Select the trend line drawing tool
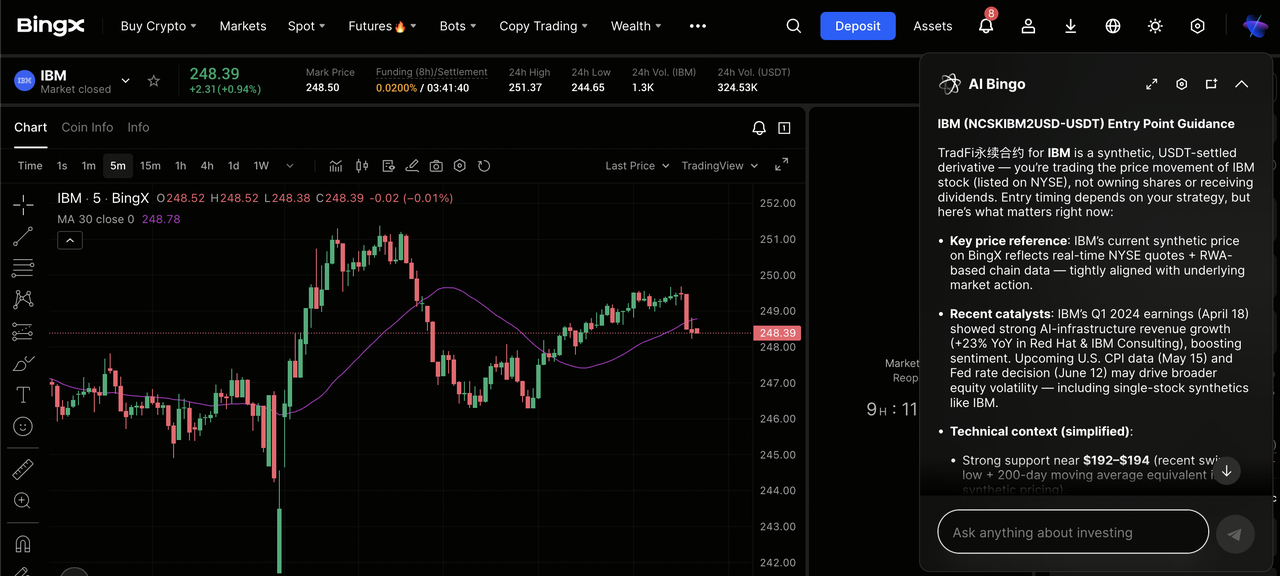Viewport: 1280px width, 576px height. click(23, 237)
